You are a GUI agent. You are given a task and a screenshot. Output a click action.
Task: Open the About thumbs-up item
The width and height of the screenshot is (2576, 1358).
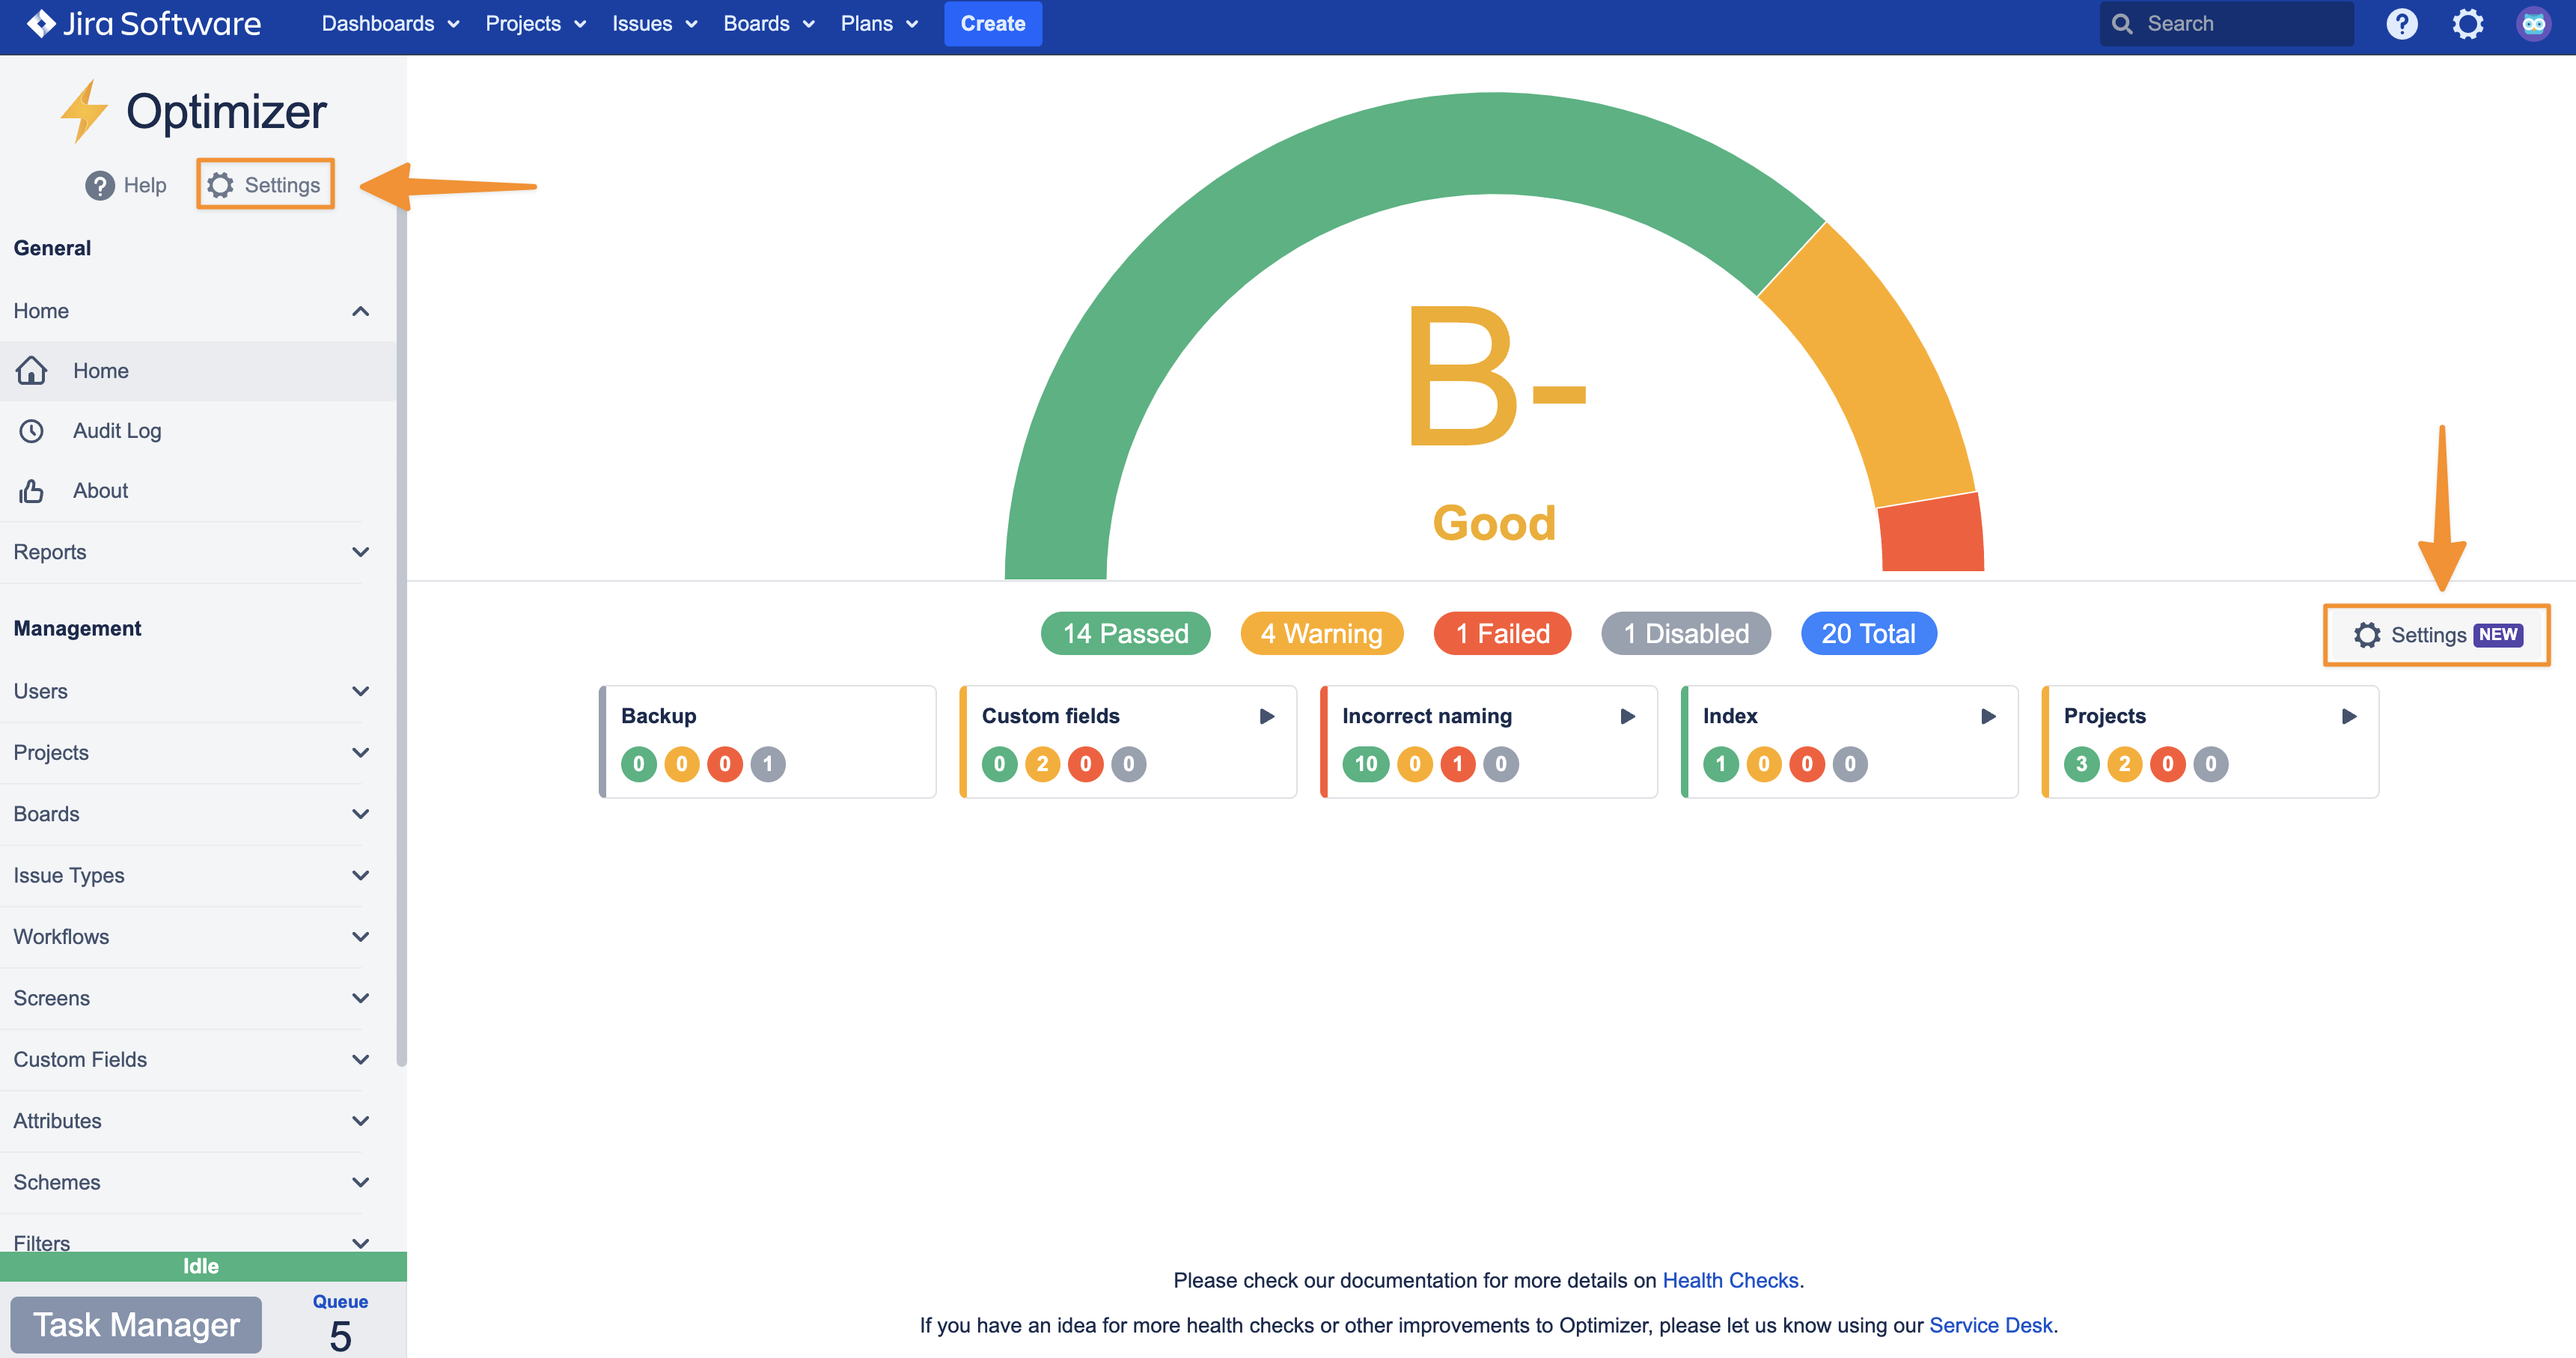[x=32, y=491]
